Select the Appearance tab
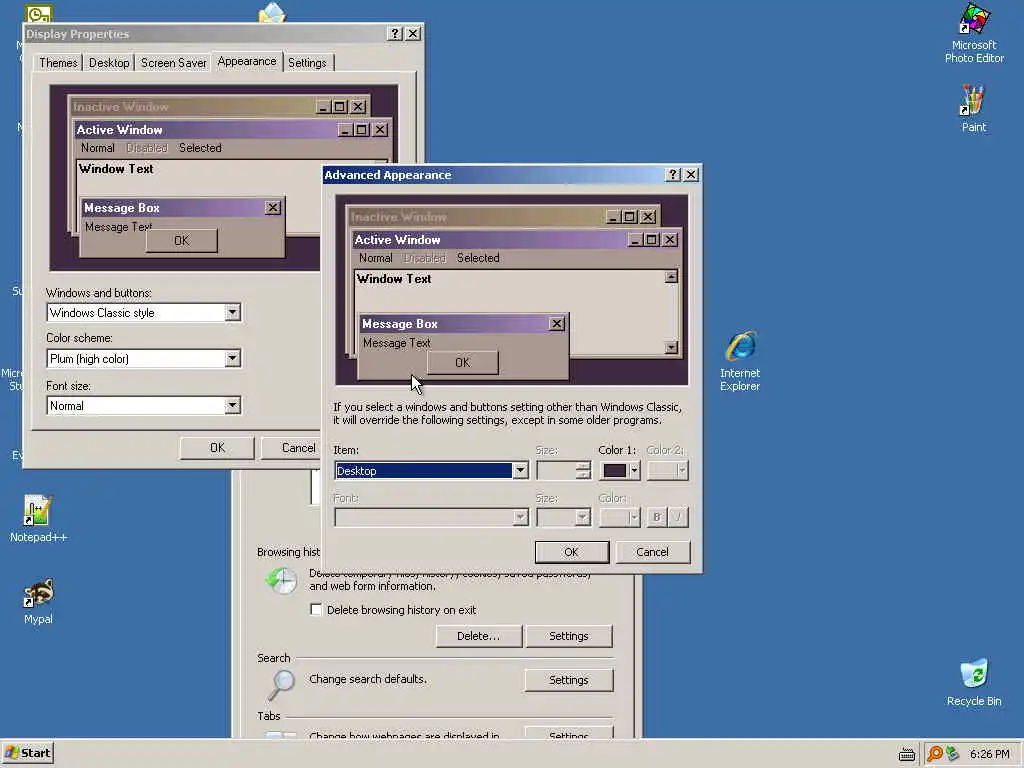 [x=247, y=61]
